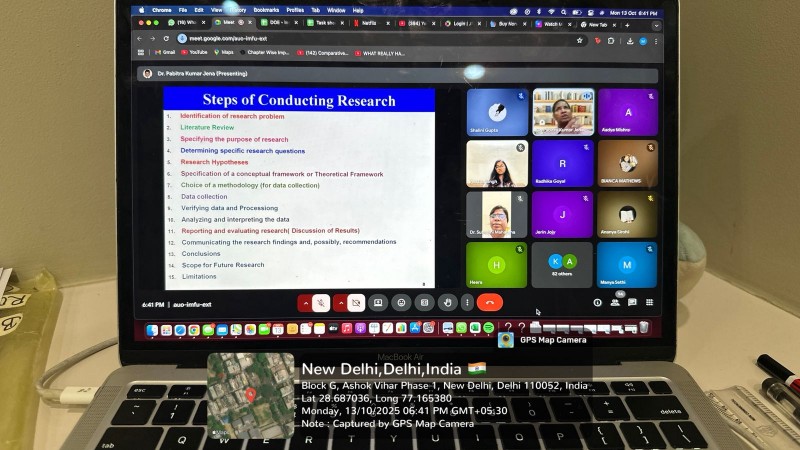Open the emoji reactions button
Viewport: 800px width, 450px height.
[401, 302]
